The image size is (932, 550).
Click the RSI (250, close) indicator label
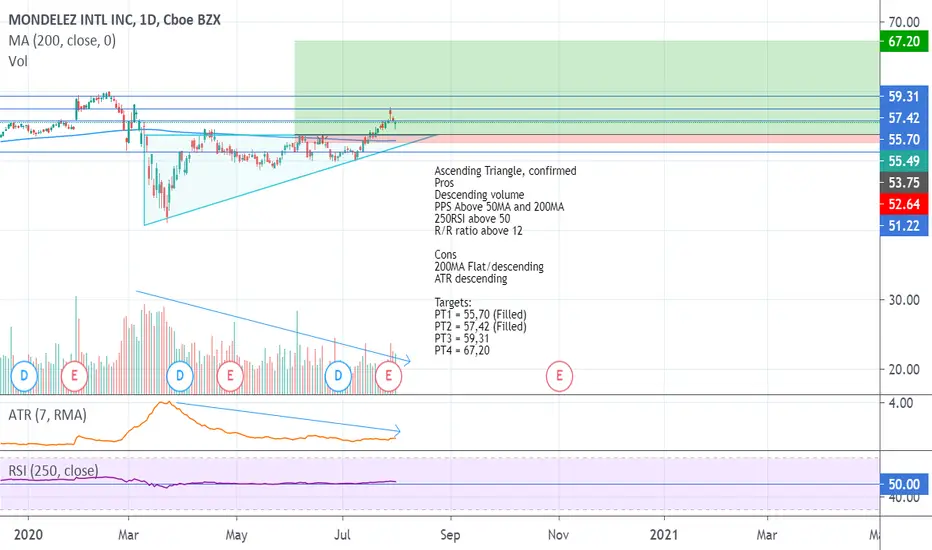pyautogui.click(x=53, y=470)
